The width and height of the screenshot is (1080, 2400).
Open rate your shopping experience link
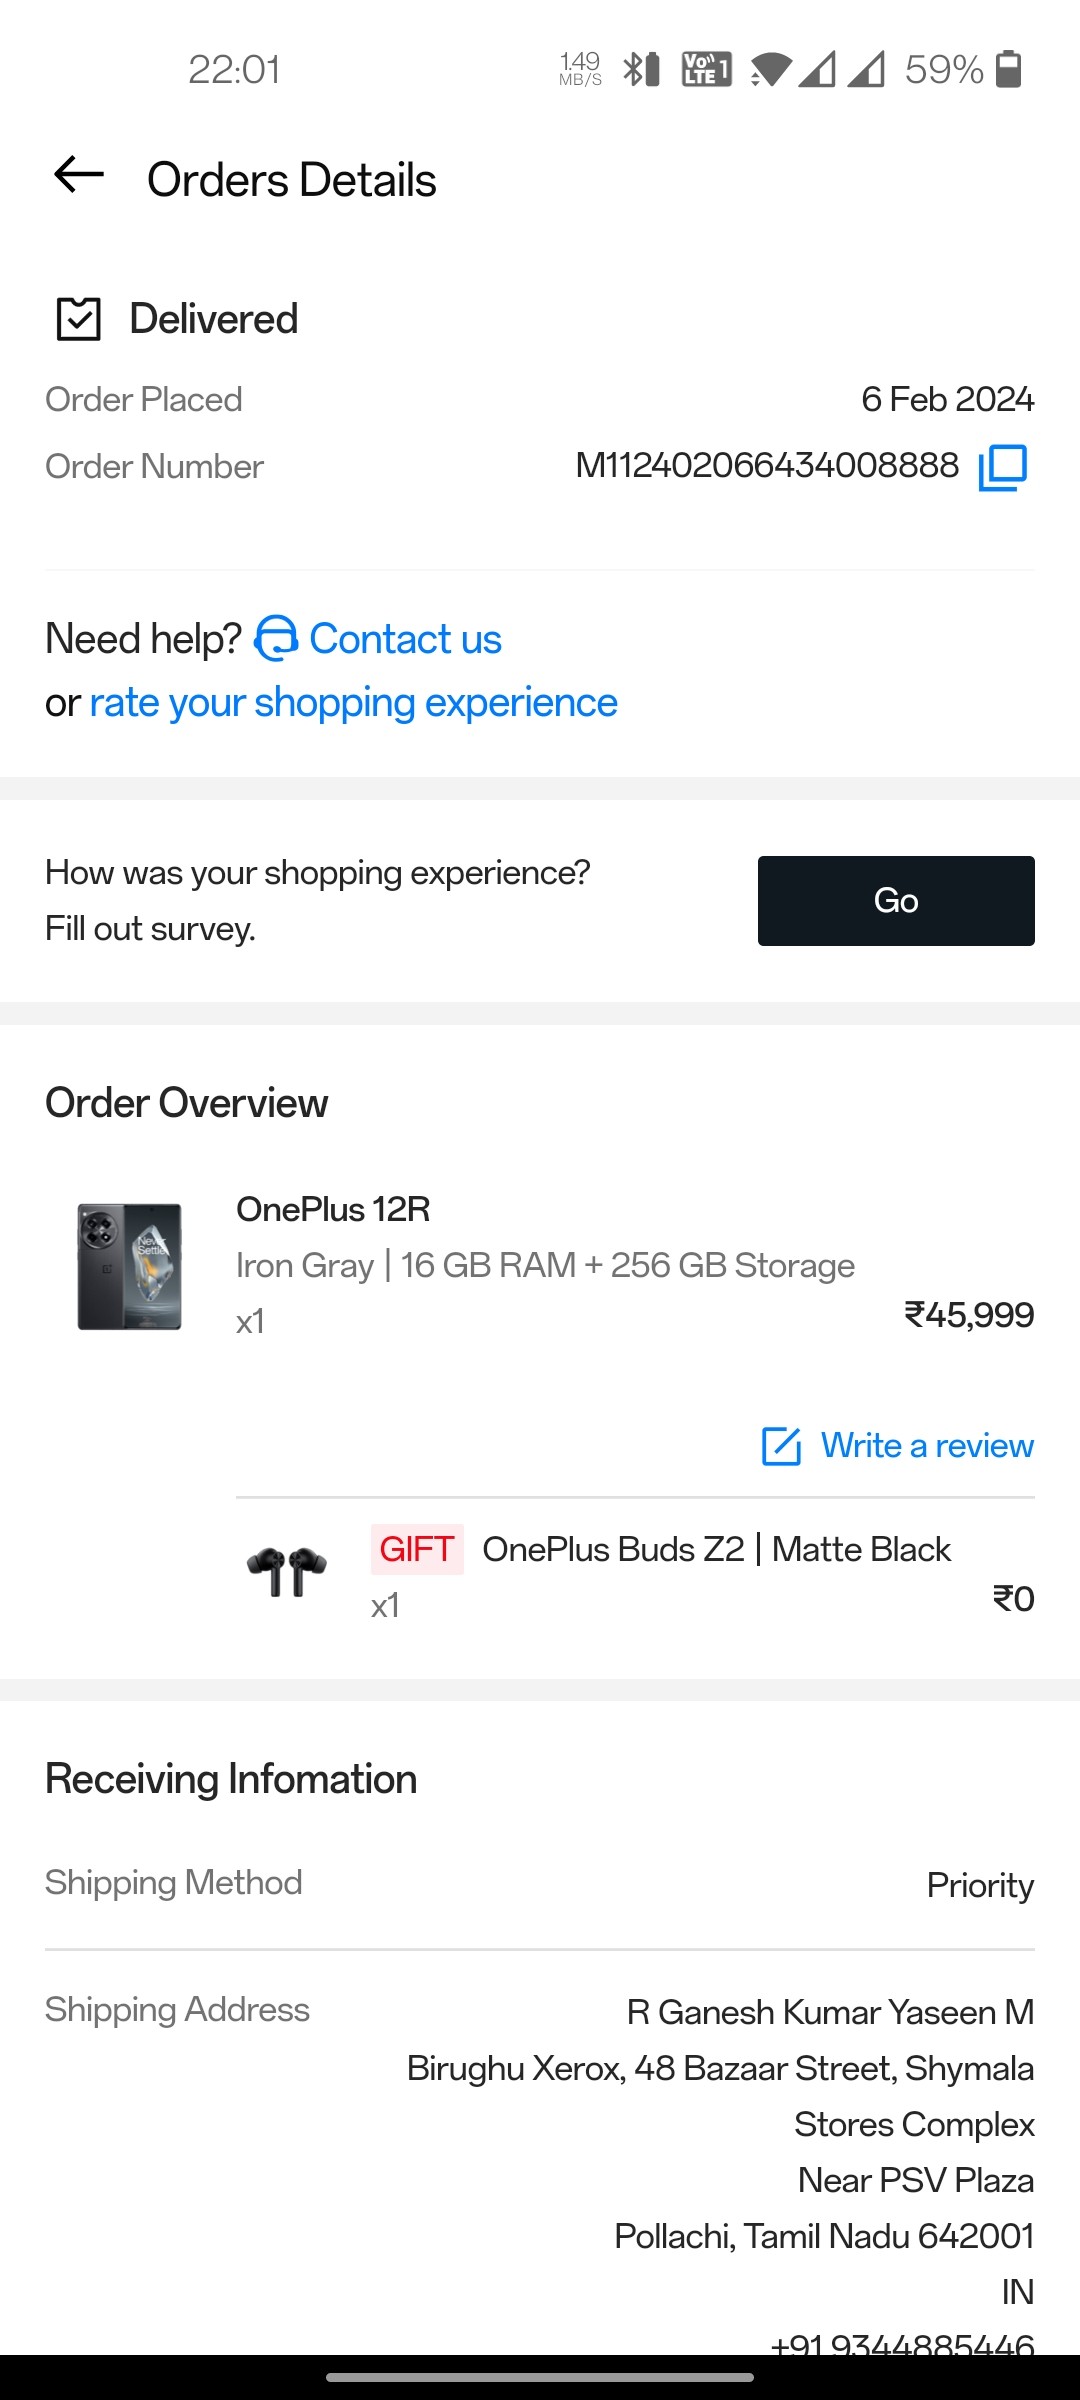[353, 703]
